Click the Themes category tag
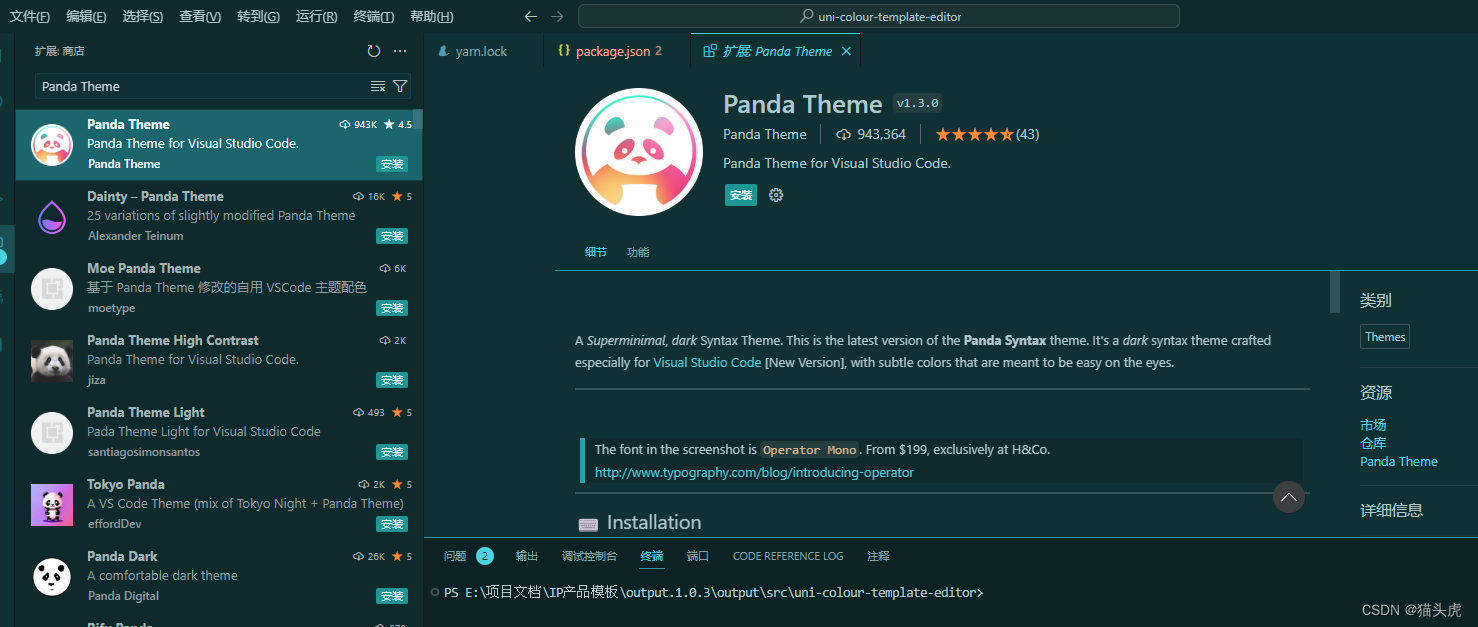1478x627 pixels. (1384, 336)
